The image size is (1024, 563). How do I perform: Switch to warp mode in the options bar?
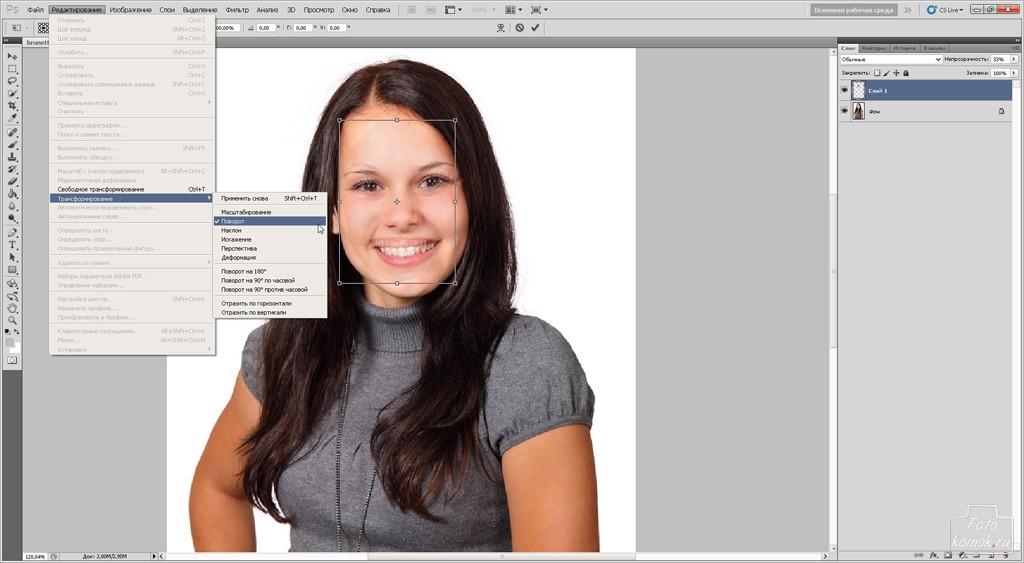[x=501, y=28]
